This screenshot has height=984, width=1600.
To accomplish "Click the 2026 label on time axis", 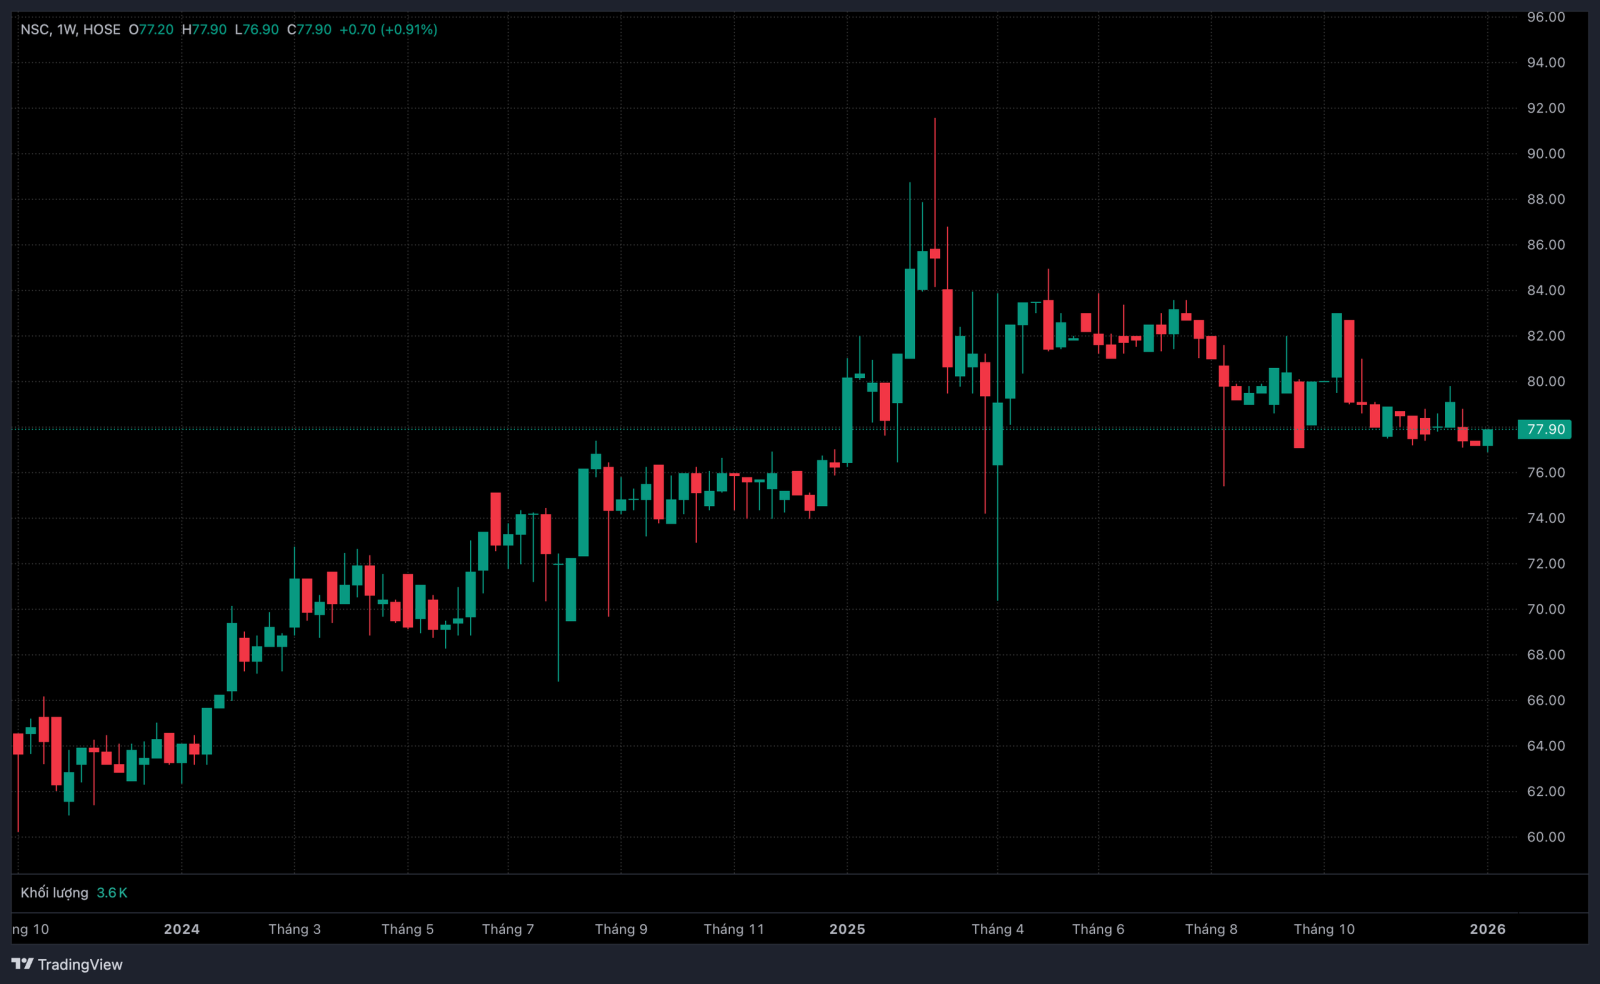I will click(x=1487, y=929).
